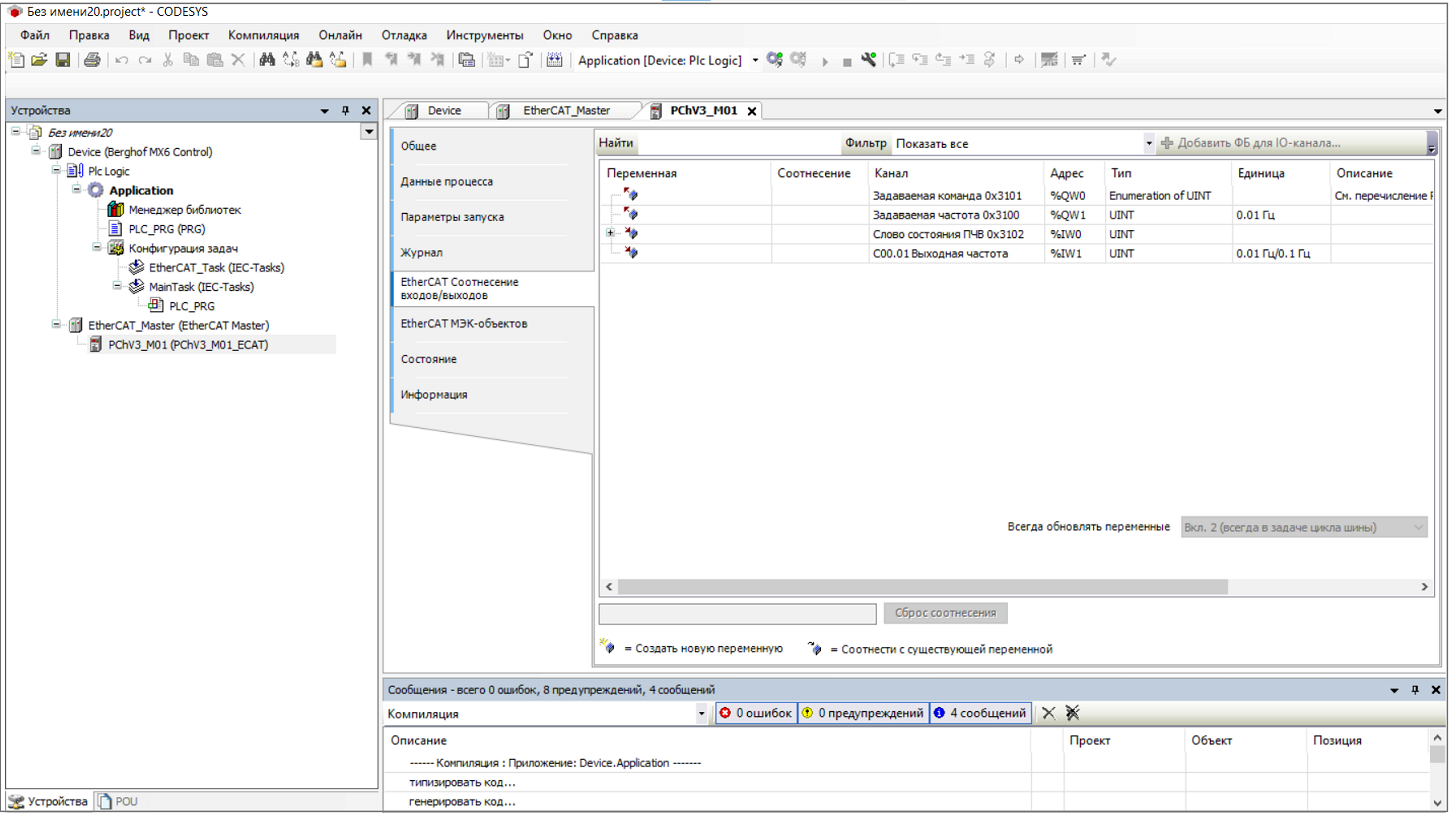Switch to the EtherCAT_Master tab
Viewport: 1449px width, 813px height.
pyautogui.click(x=566, y=111)
